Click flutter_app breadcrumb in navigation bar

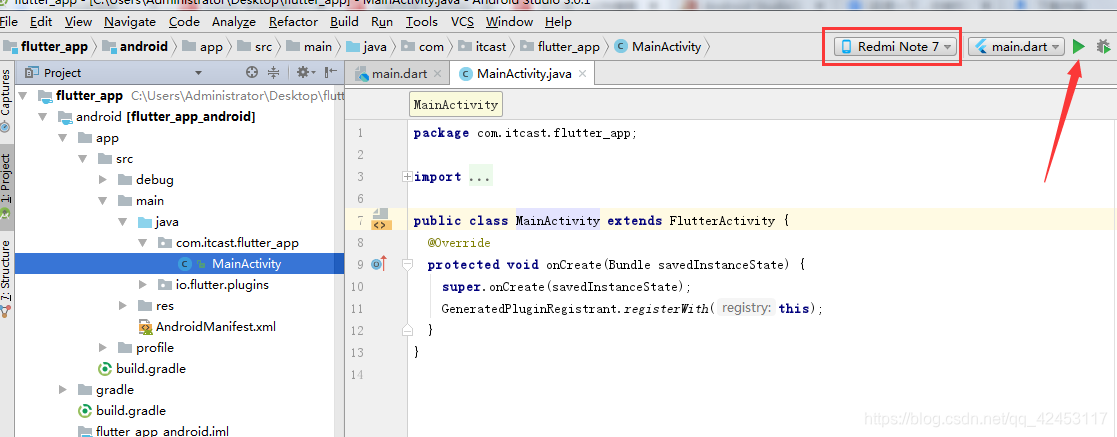[x=46, y=47]
